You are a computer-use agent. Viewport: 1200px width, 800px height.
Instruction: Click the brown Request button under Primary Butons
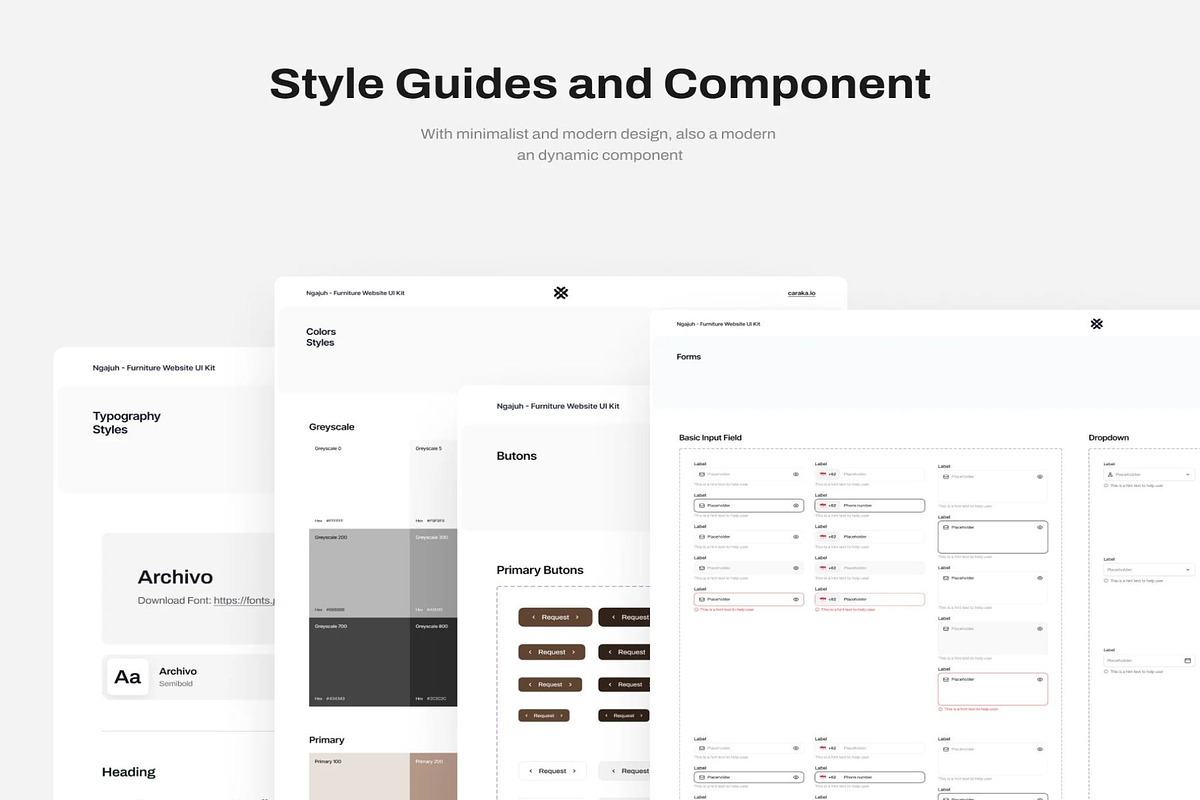pyautogui.click(x=554, y=617)
